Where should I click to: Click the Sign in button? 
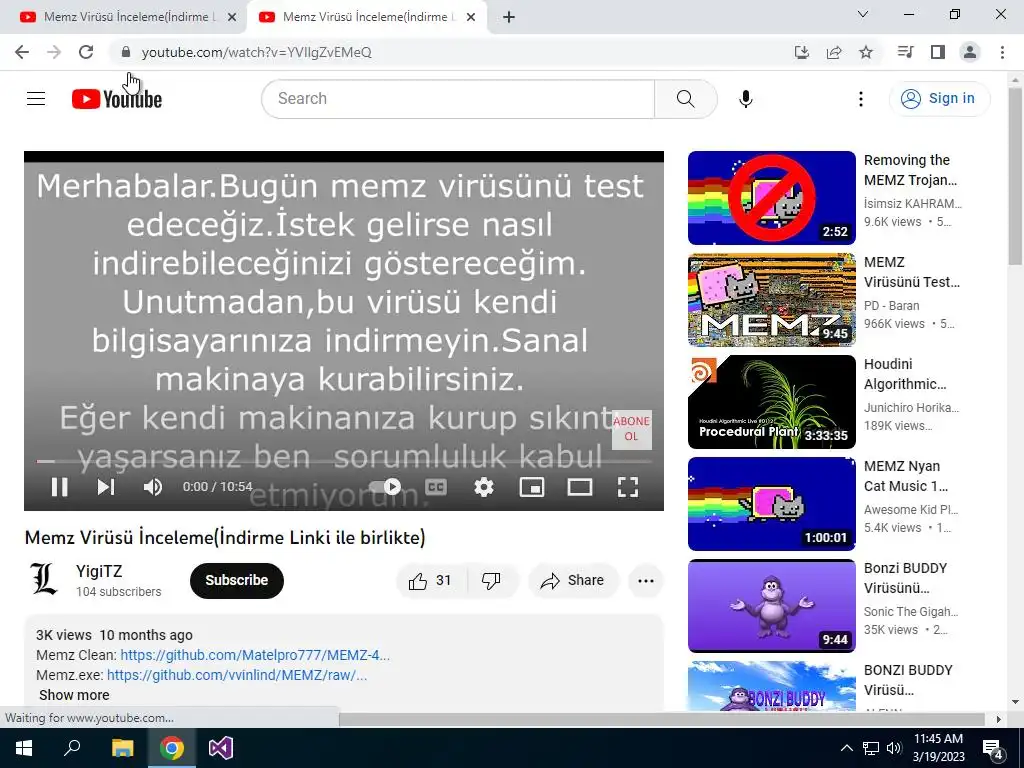coord(939,99)
